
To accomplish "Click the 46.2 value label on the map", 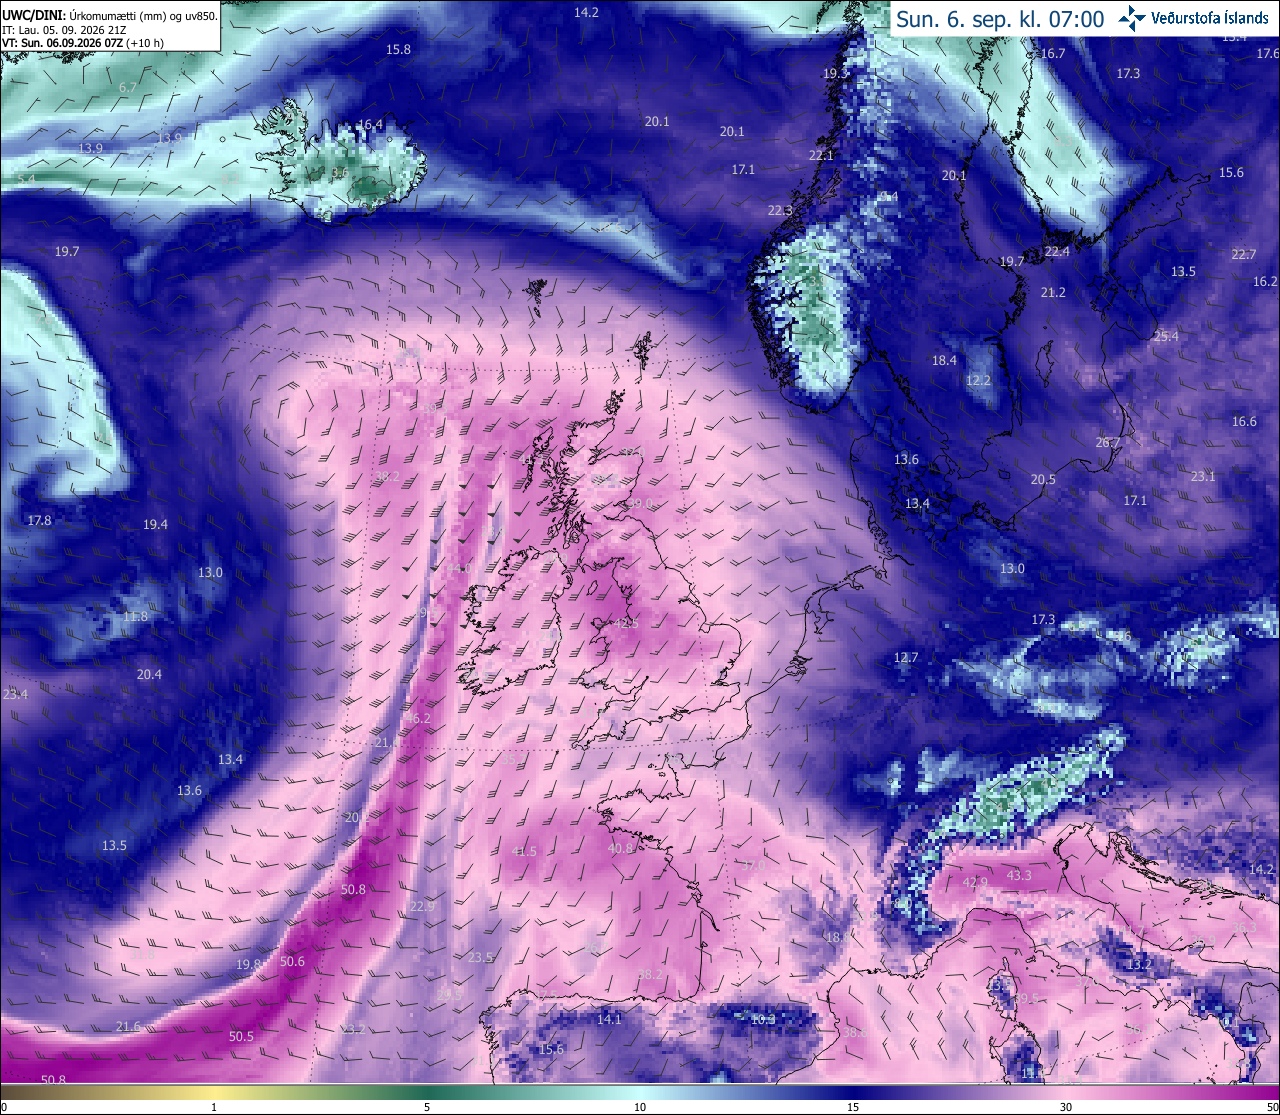I will coord(418,719).
